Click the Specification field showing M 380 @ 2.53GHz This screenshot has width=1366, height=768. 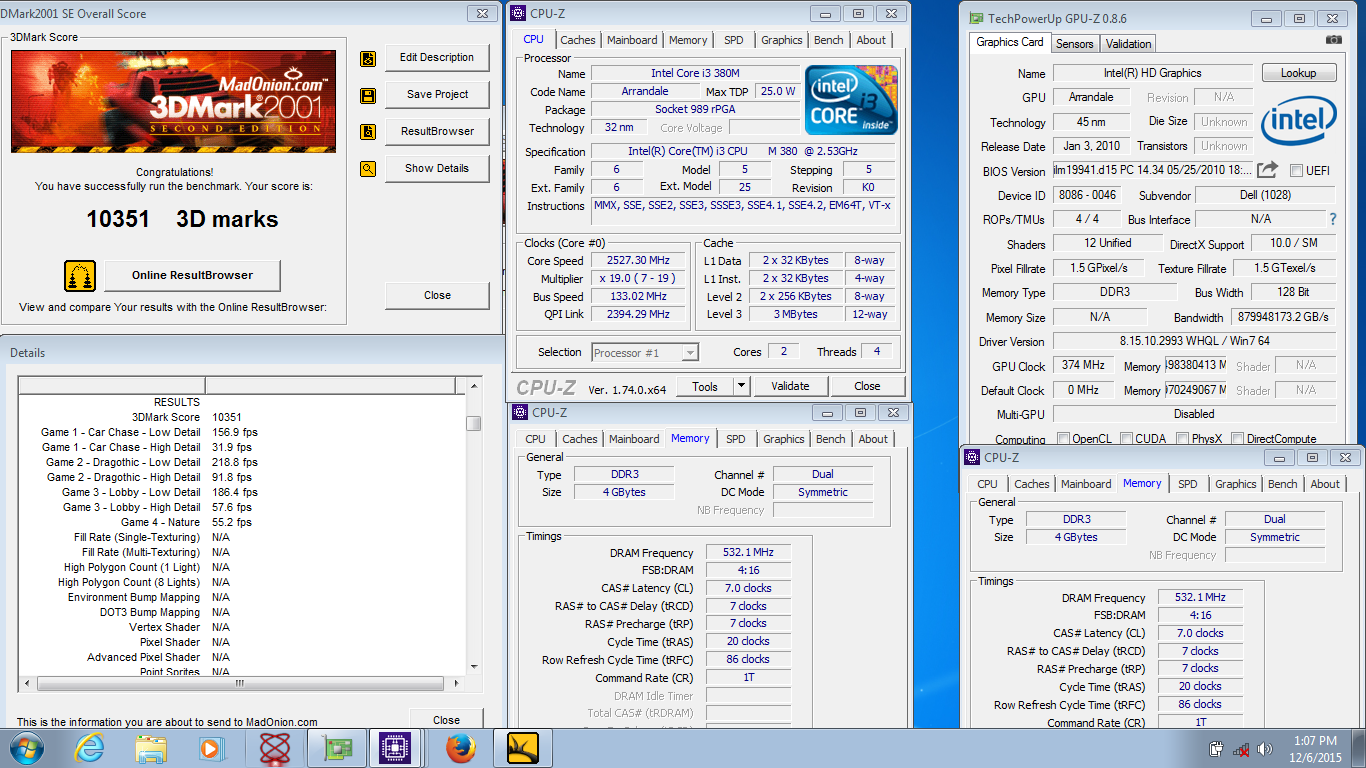tap(744, 152)
